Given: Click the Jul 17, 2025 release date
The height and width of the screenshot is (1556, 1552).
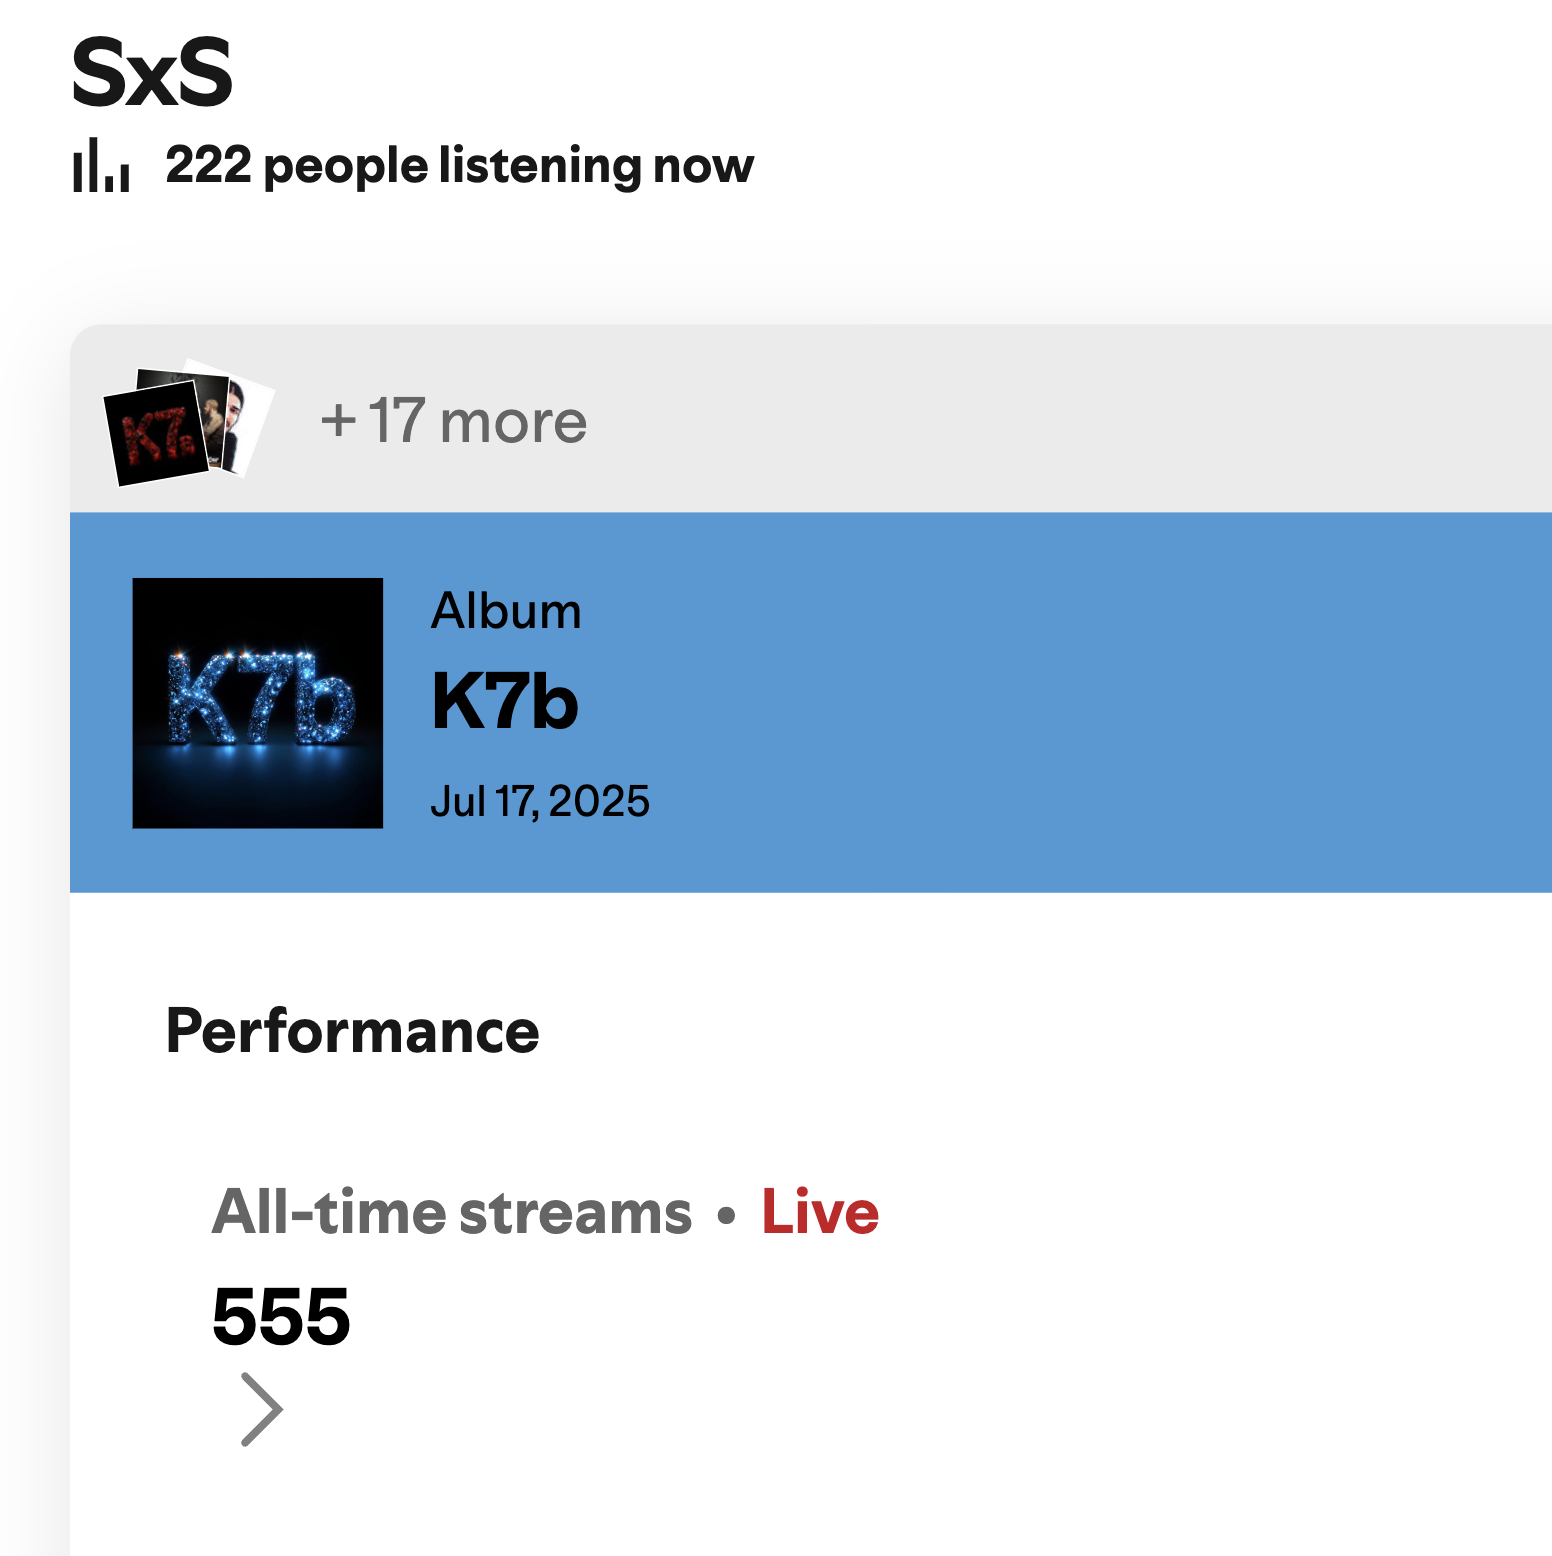Looking at the screenshot, I should tap(540, 801).
